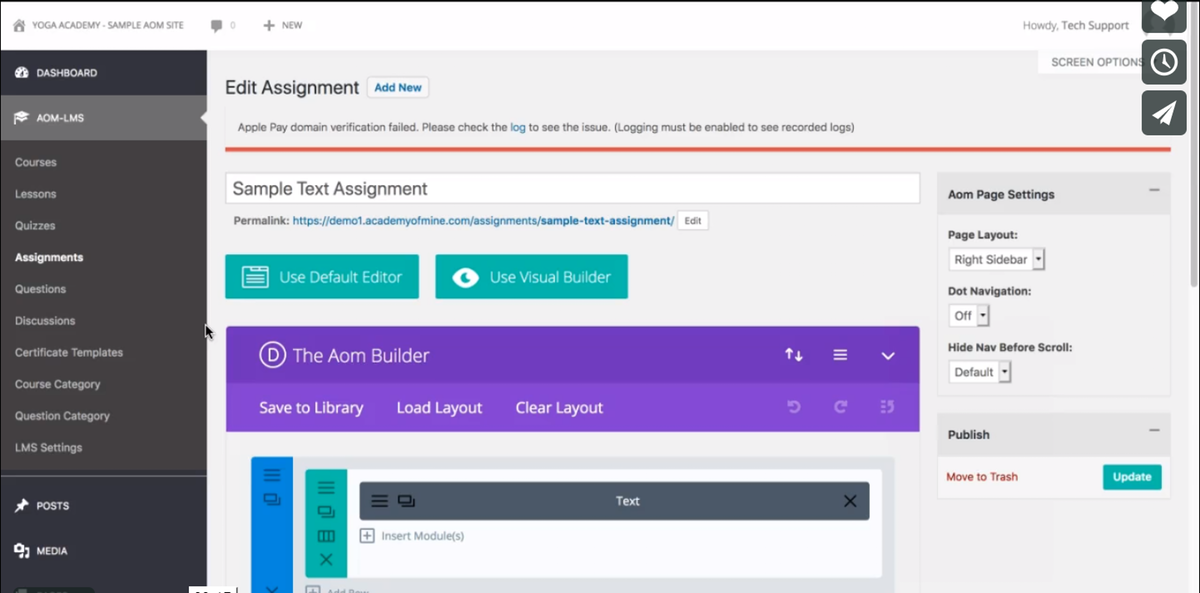Collapse the Publish panel

[x=1154, y=430]
